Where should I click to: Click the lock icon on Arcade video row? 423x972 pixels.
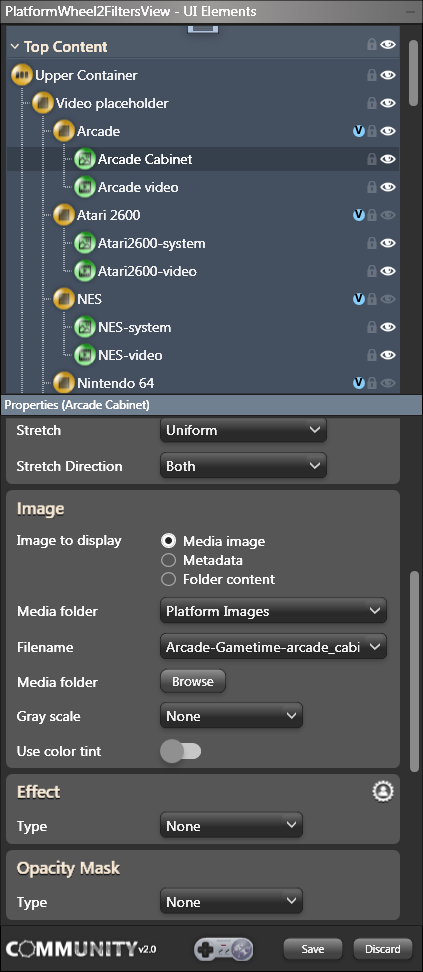[x=372, y=187]
